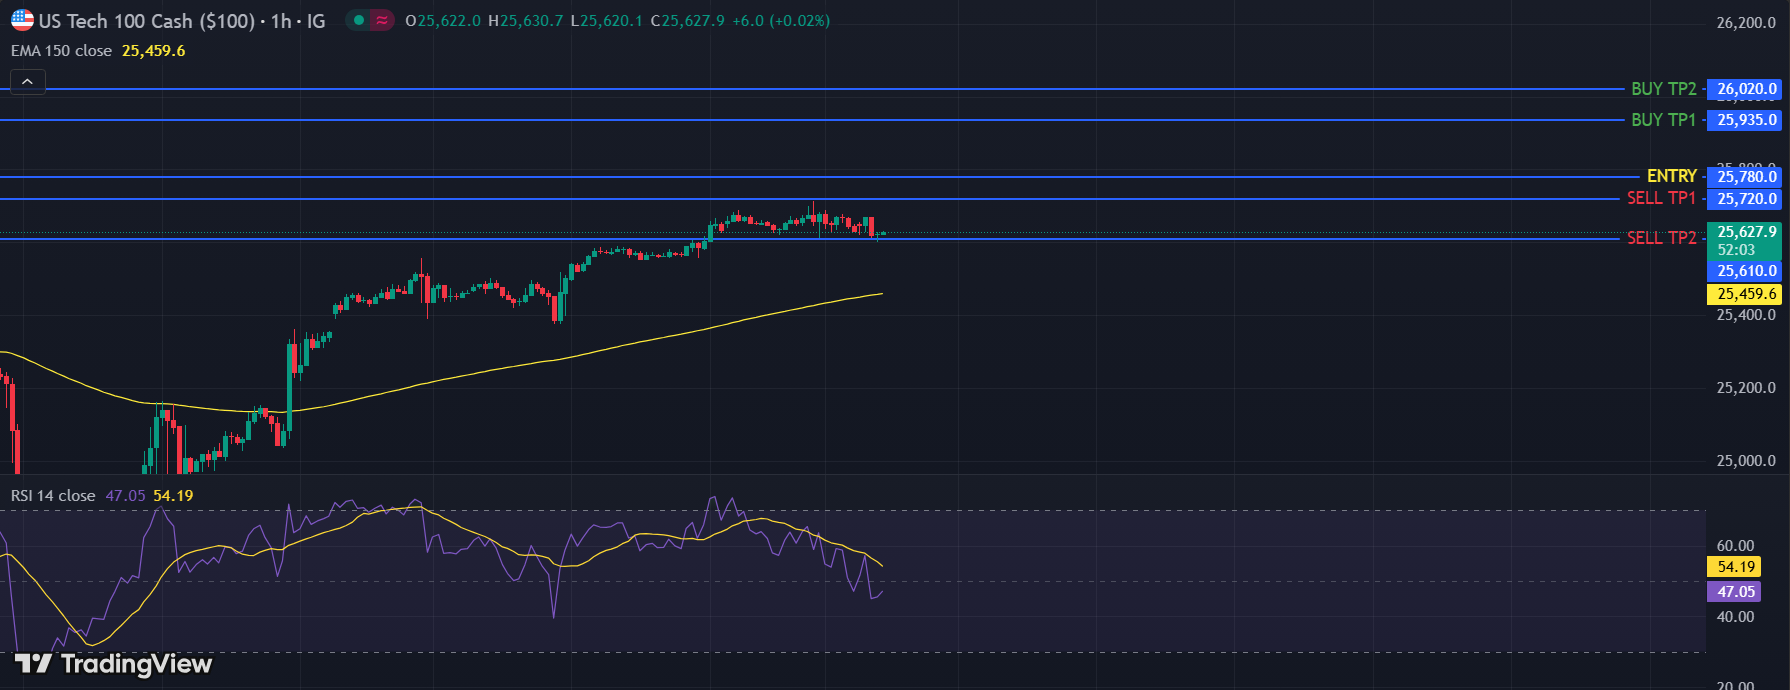Click the pink approximate-data indicator icon
Screen dimensions: 1790x690
click(382, 20)
